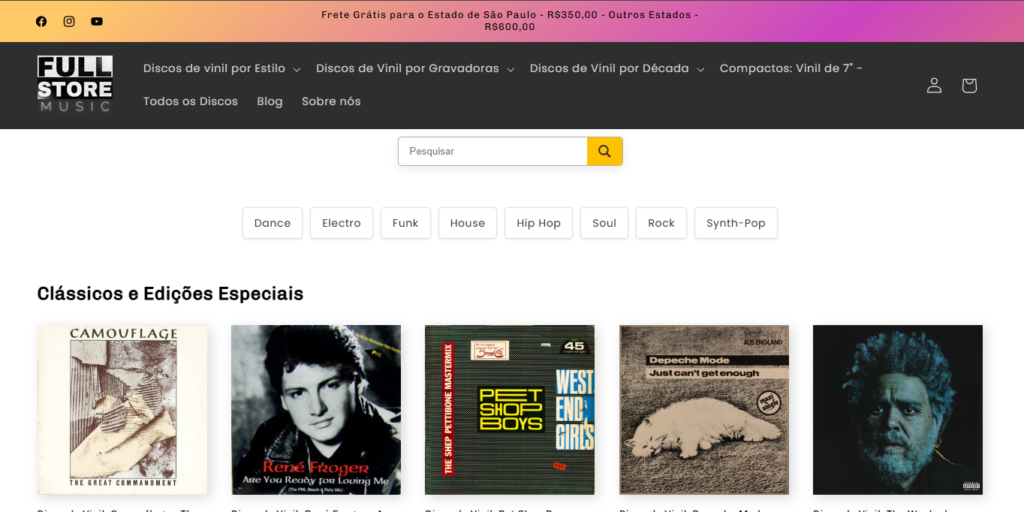Select the Hip Hop genre button

[538, 223]
